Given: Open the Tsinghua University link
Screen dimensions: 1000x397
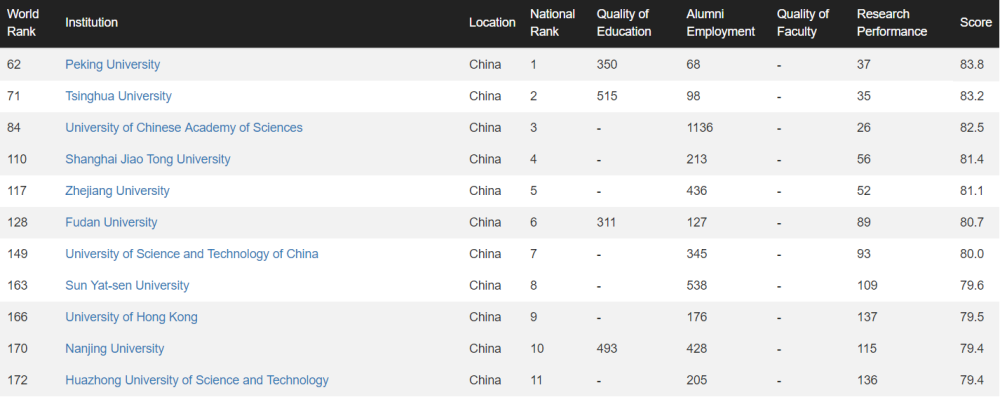Looking at the screenshot, I should [118, 96].
